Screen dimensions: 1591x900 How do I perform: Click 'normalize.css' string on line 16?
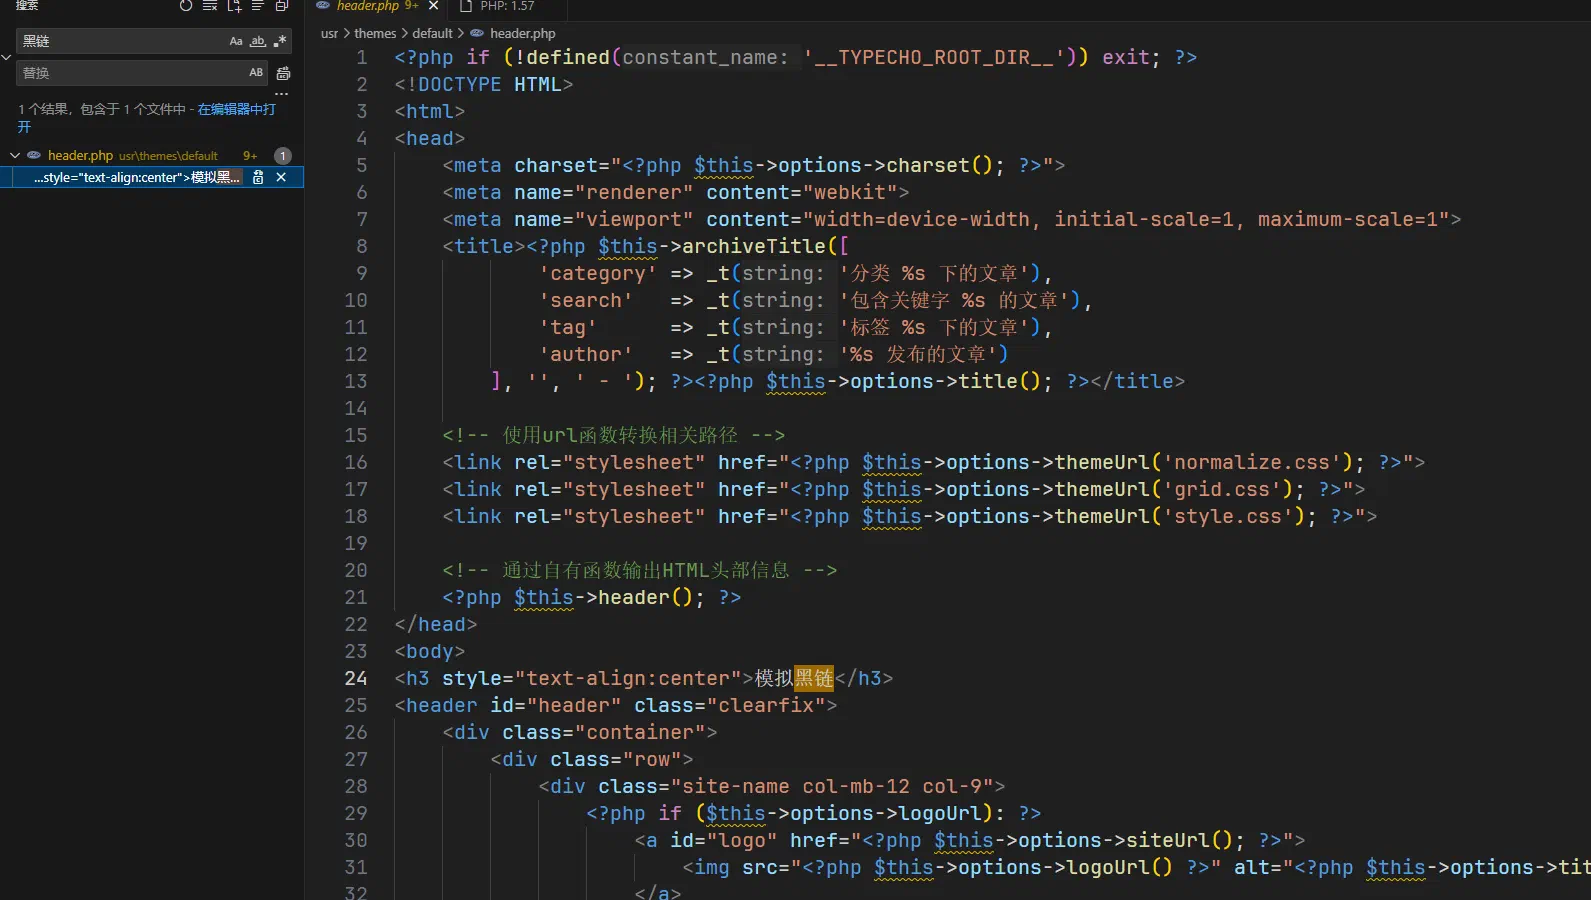[x=1252, y=462]
